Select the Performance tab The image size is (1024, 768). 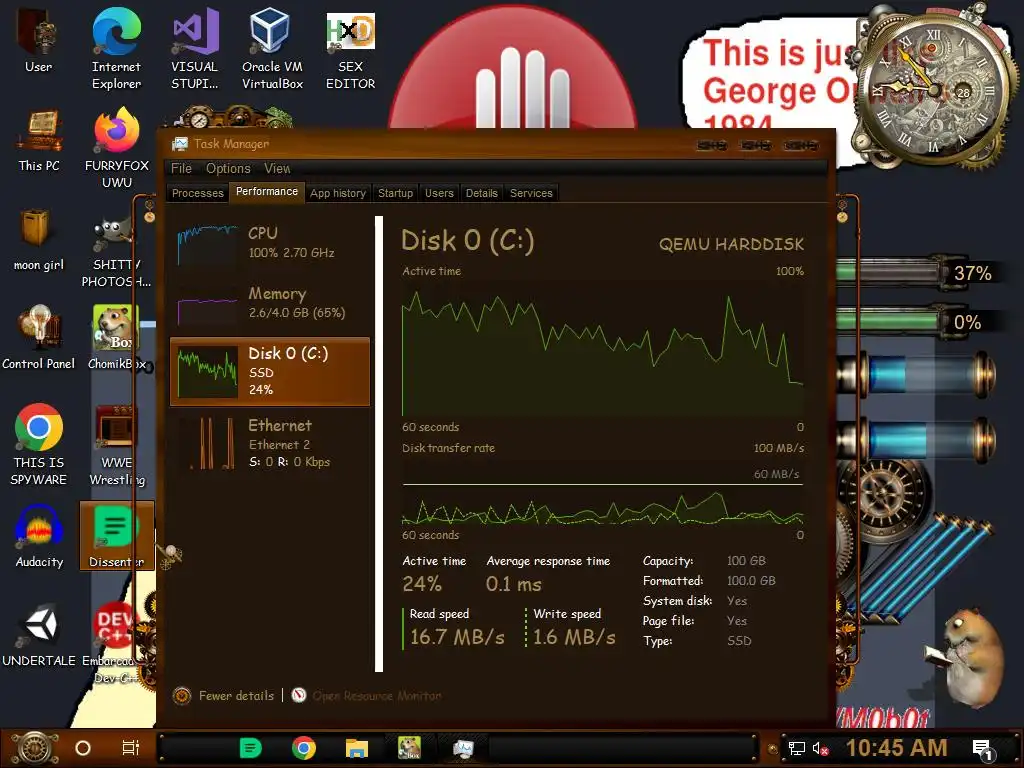click(x=267, y=191)
